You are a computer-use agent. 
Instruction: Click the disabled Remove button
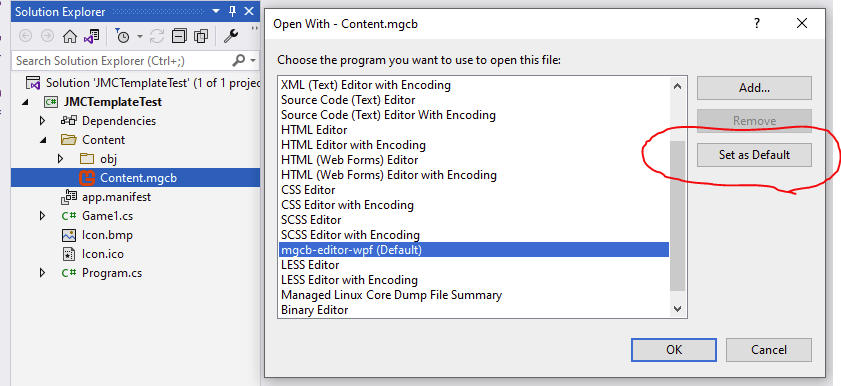coord(754,121)
